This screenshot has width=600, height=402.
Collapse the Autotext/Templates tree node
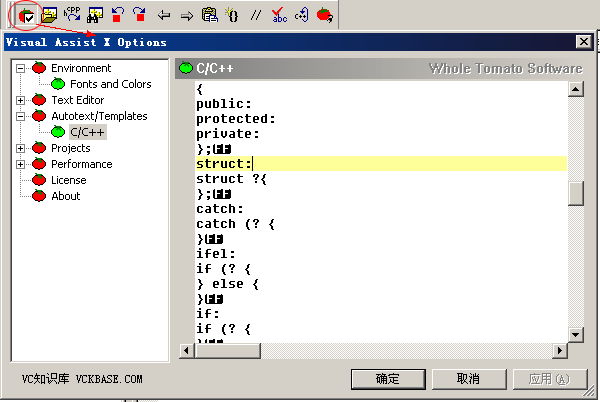(20, 116)
